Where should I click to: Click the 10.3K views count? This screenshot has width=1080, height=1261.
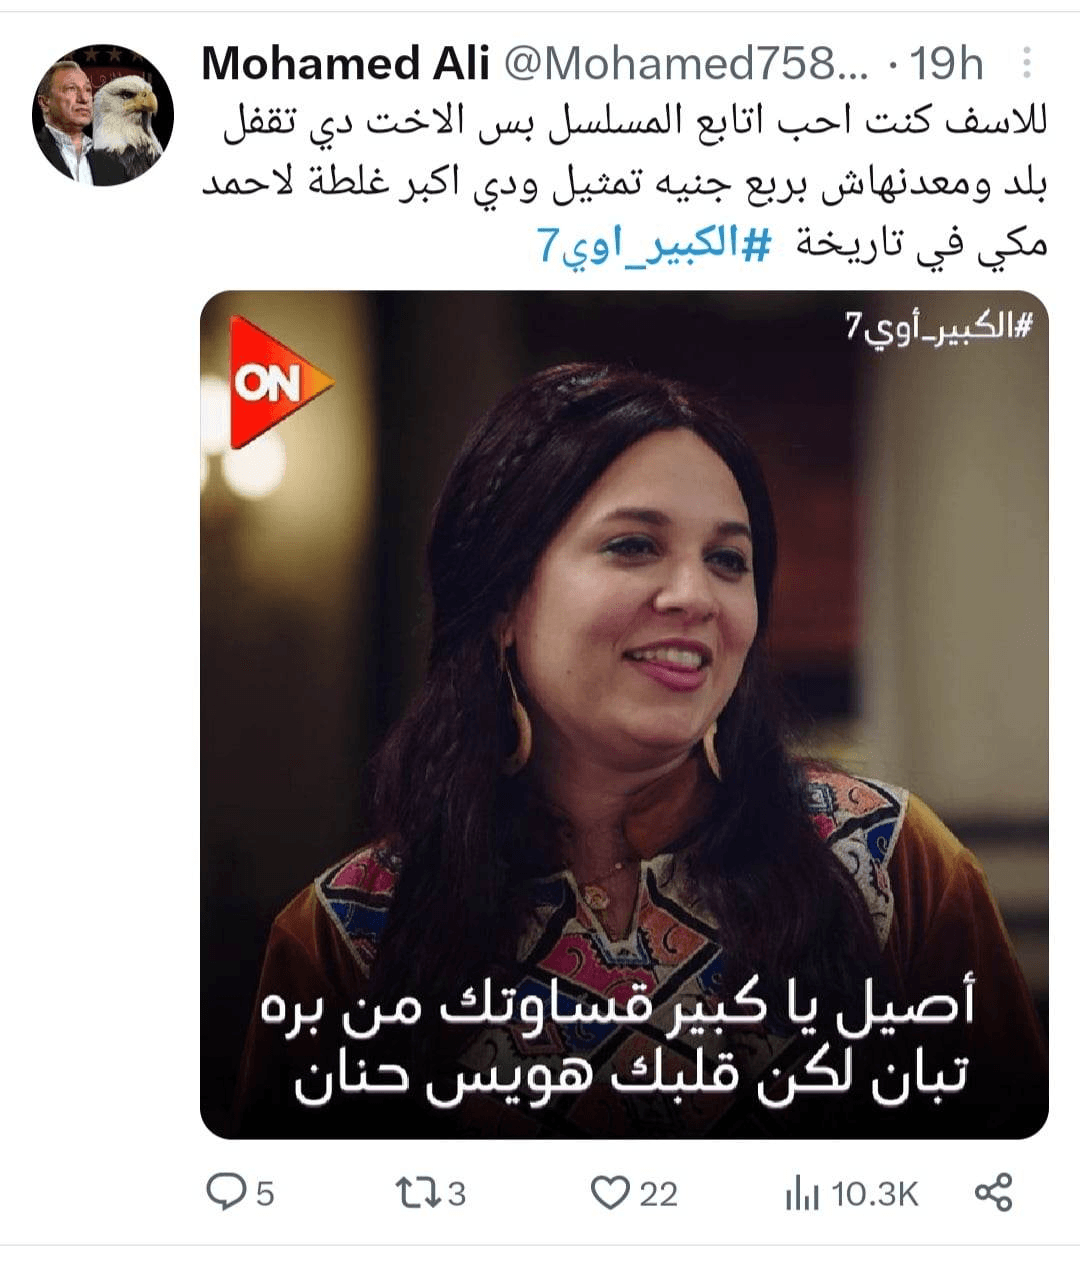pyautogui.click(x=874, y=1193)
